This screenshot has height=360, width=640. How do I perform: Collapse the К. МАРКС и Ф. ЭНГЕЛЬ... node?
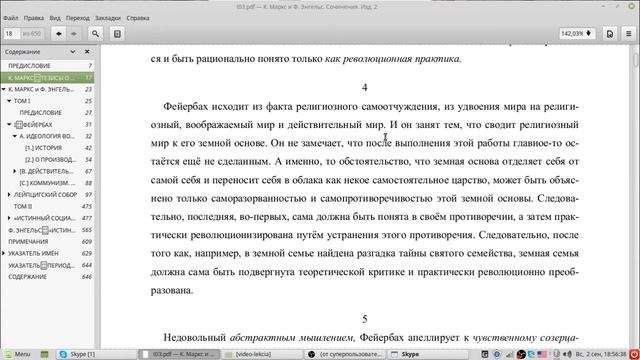tap(4, 89)
